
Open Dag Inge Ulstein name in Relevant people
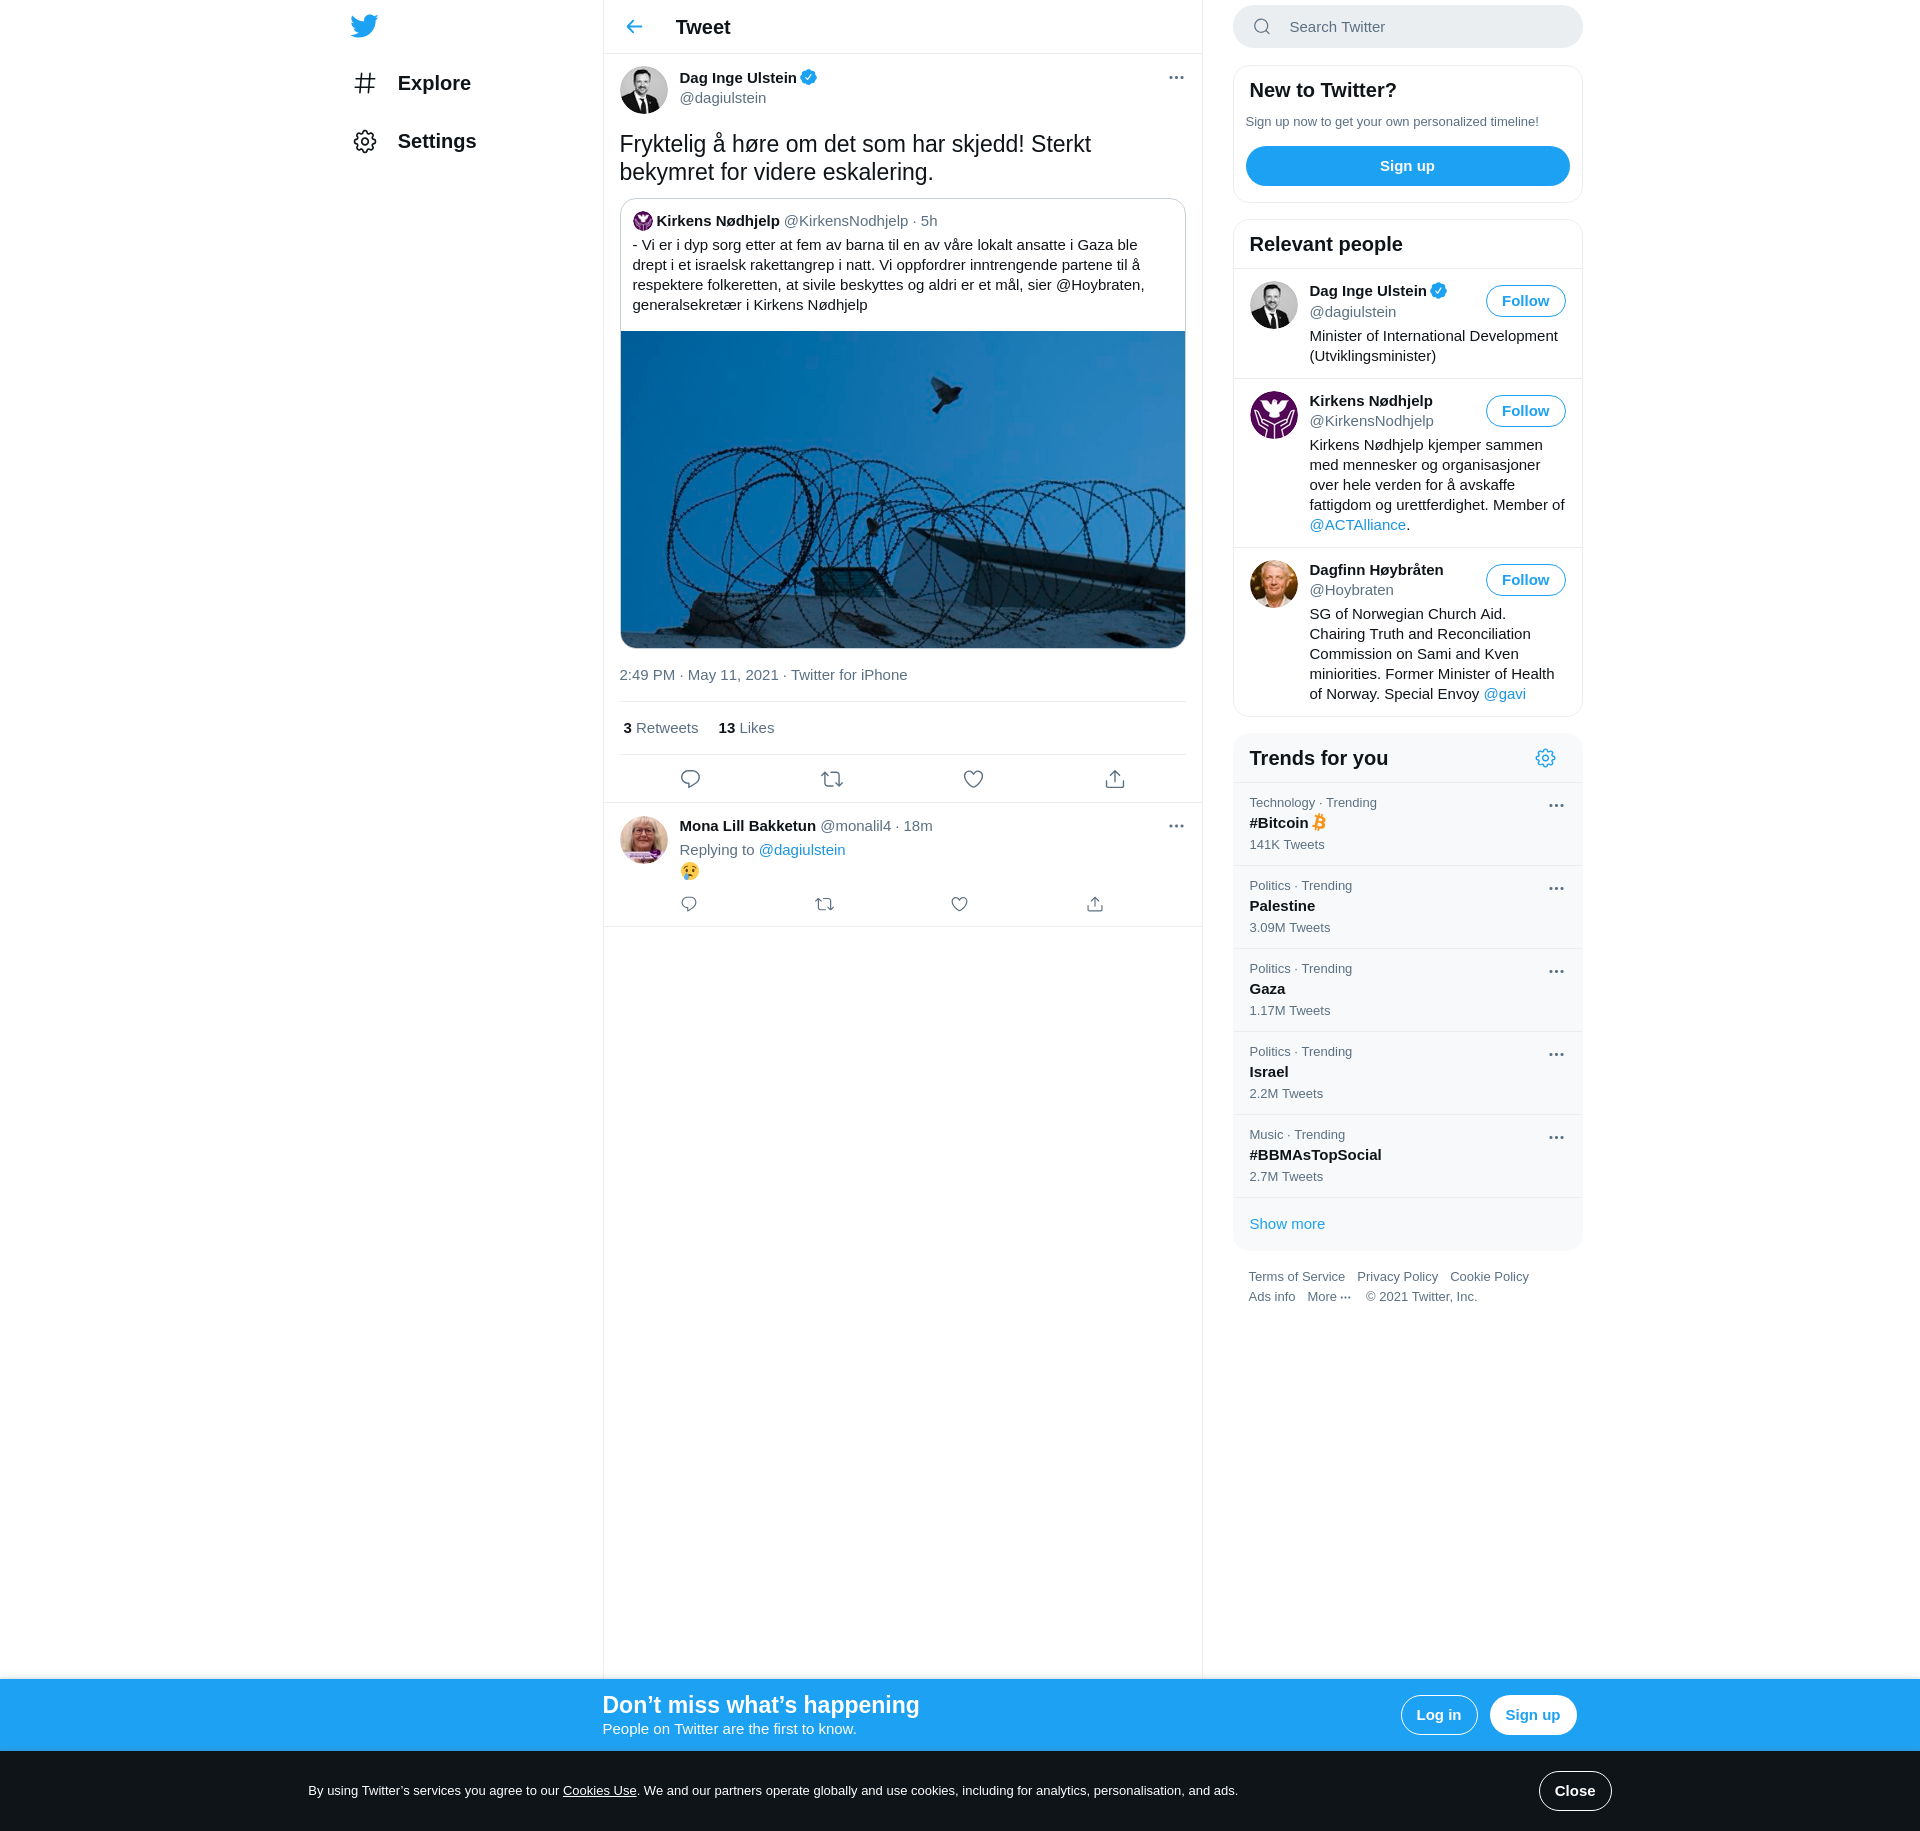coord(1368,291)
